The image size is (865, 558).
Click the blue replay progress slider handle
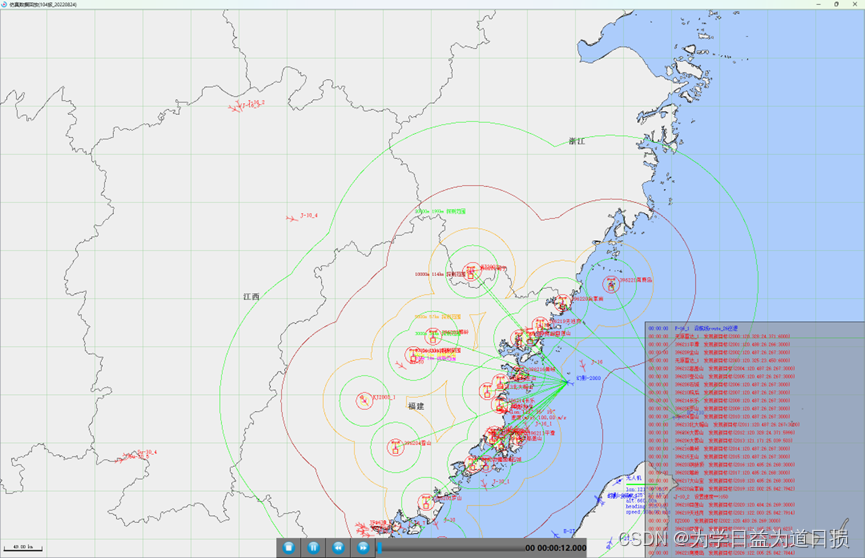click(x=380, y=548)
